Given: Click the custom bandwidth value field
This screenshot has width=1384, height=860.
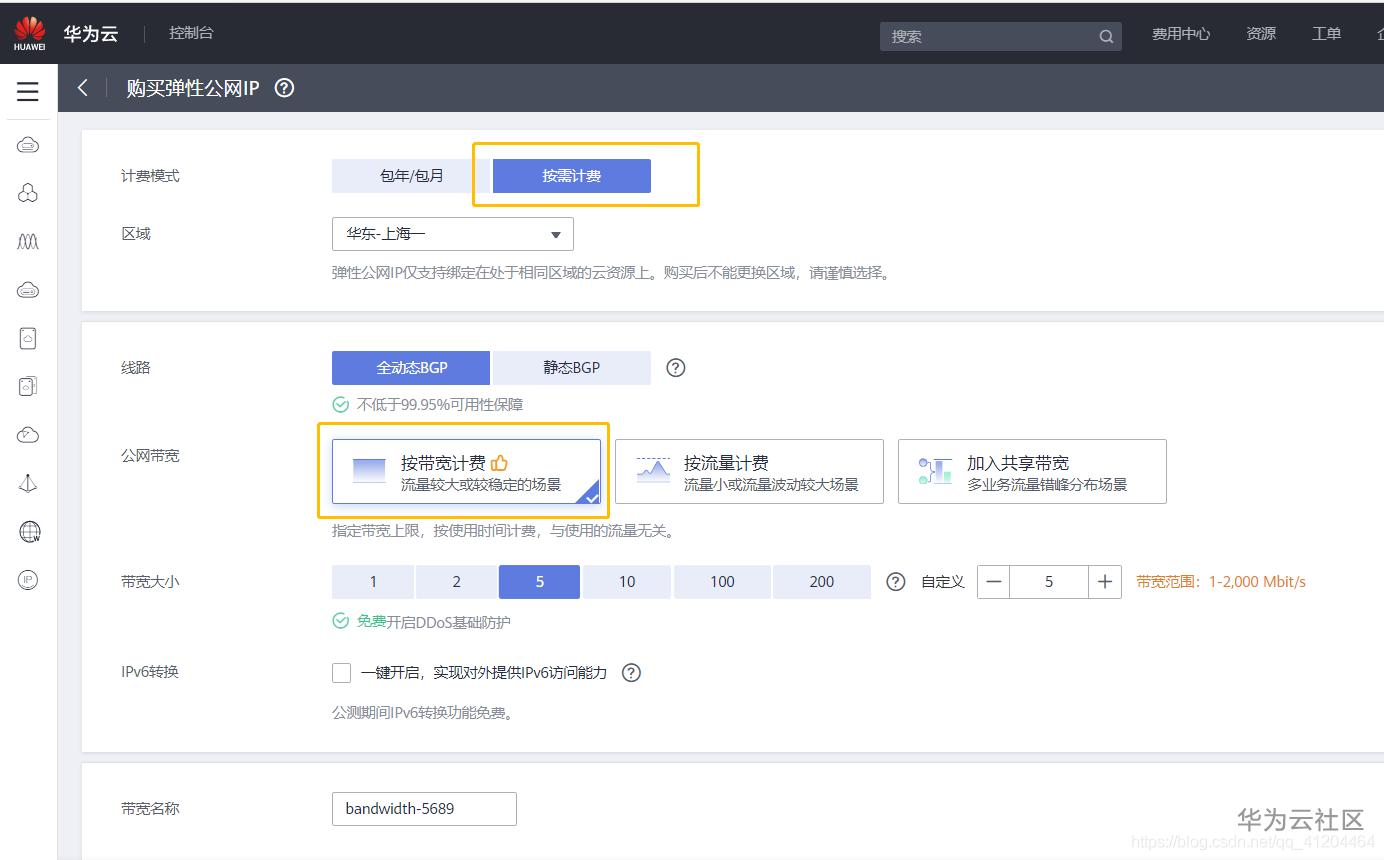Looking at the screenshot, I should (1049, 582).
